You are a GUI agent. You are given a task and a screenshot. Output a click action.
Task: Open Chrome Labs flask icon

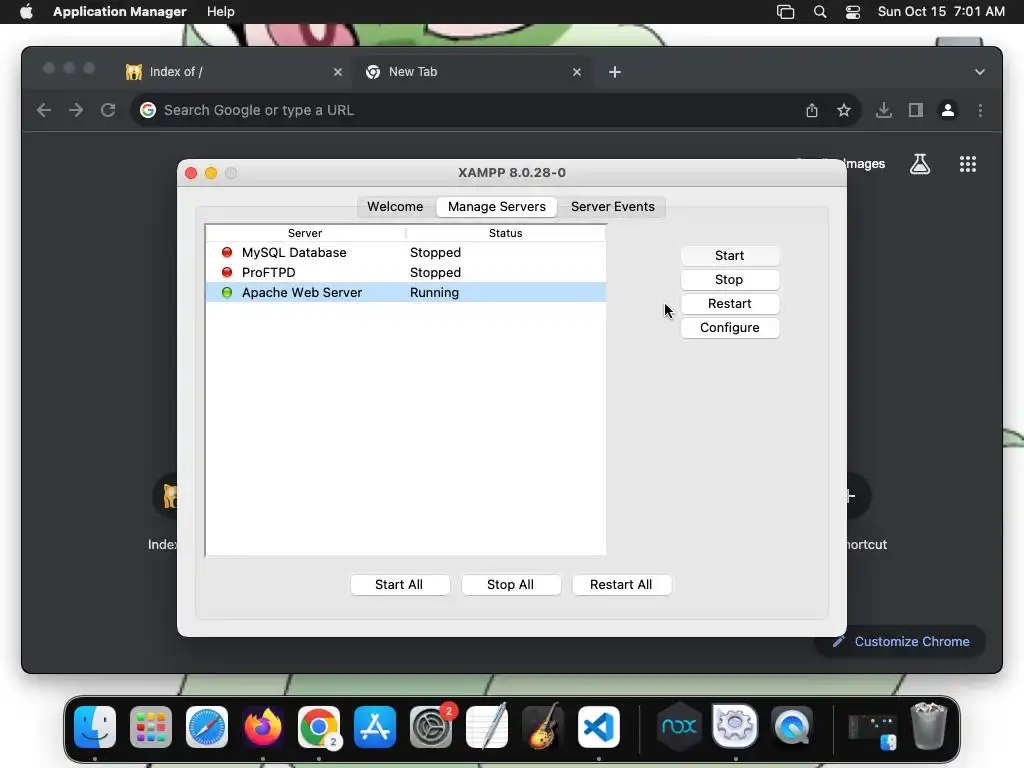click(920, 164)
